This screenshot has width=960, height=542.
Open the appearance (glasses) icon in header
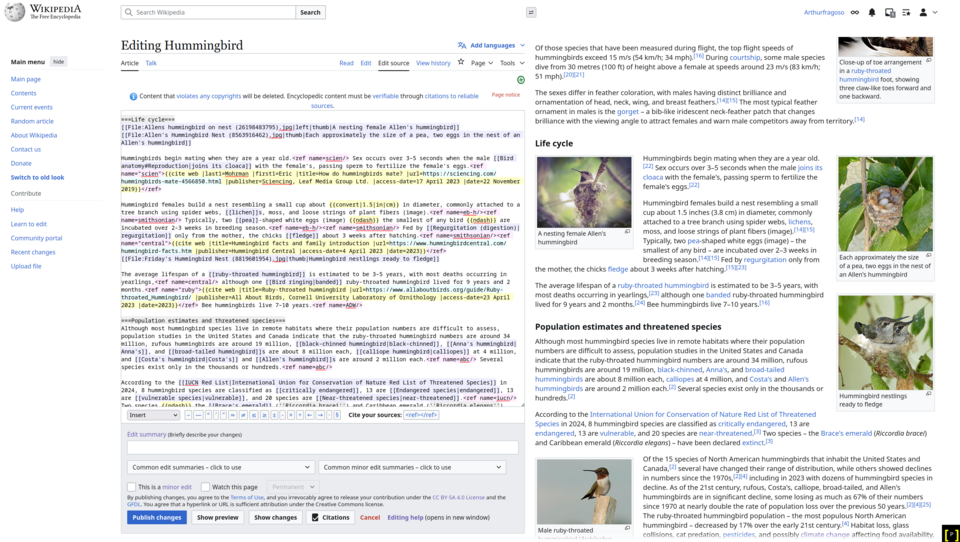pos(855,12)
